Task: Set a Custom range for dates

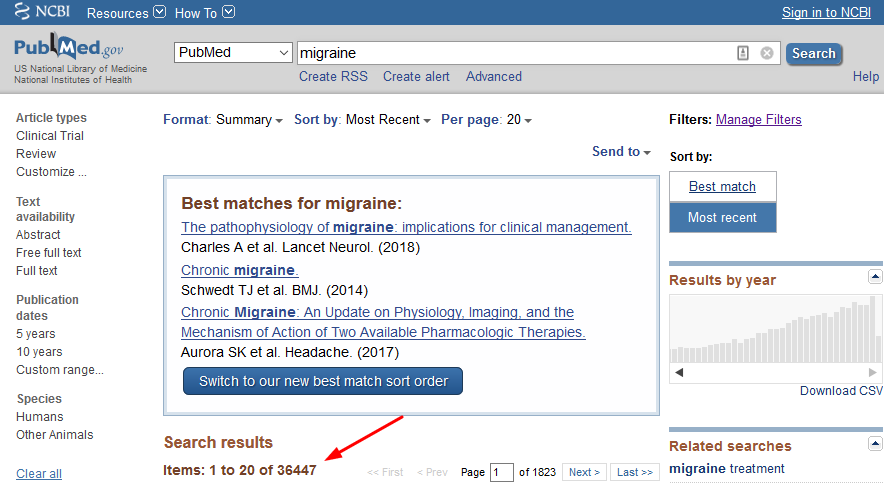Action: [60, 370]
